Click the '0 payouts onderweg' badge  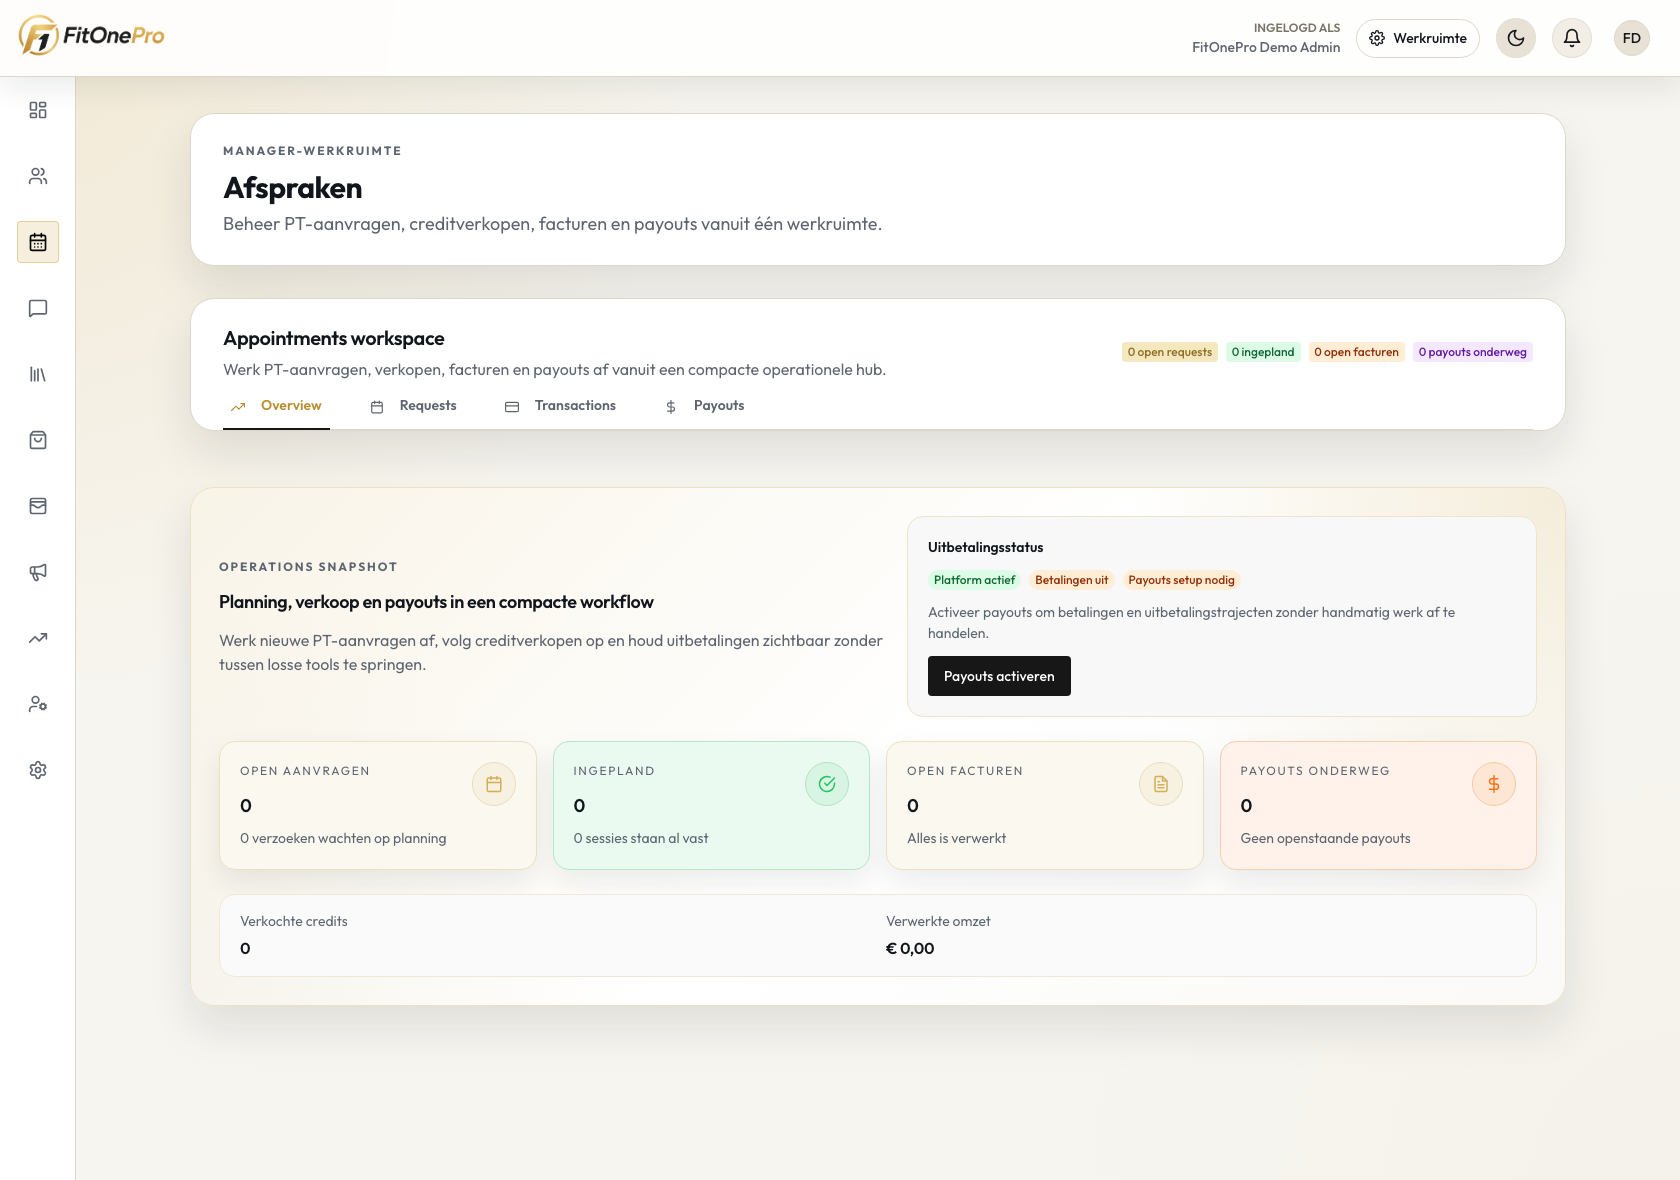click(1472, 352)
